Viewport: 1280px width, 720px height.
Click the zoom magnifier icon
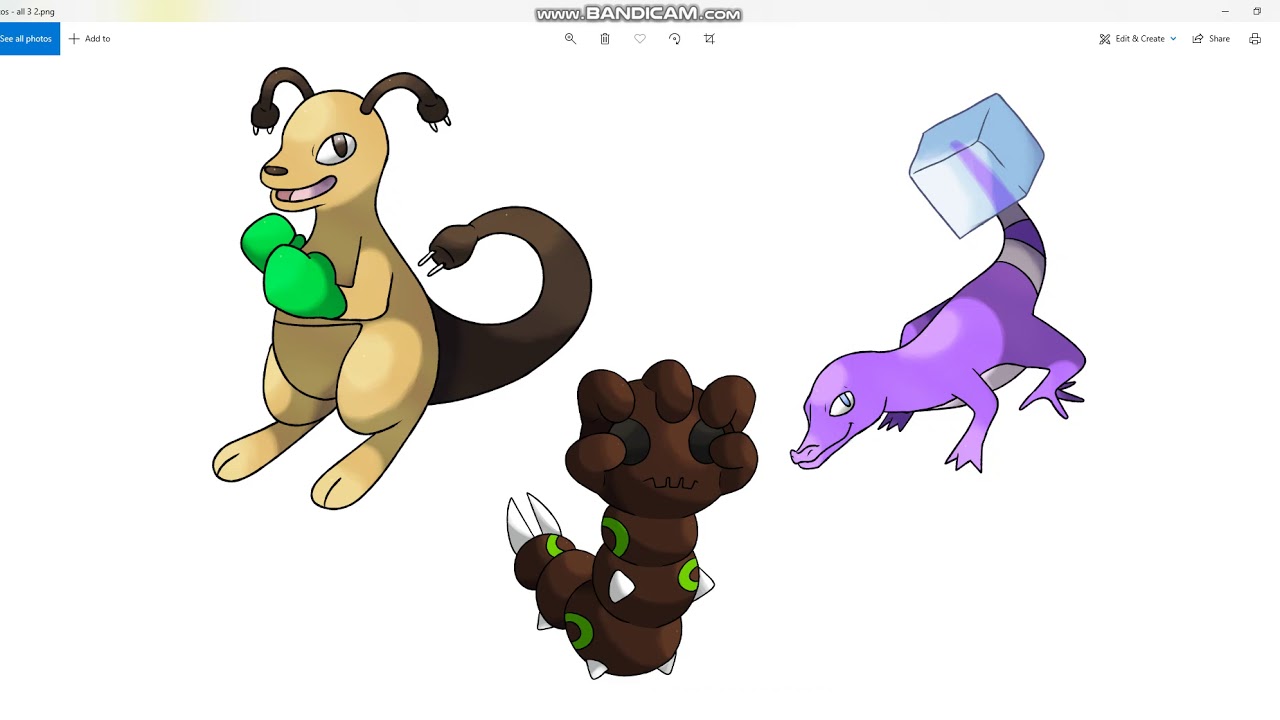pyautogui.click(x=570, y=39)
